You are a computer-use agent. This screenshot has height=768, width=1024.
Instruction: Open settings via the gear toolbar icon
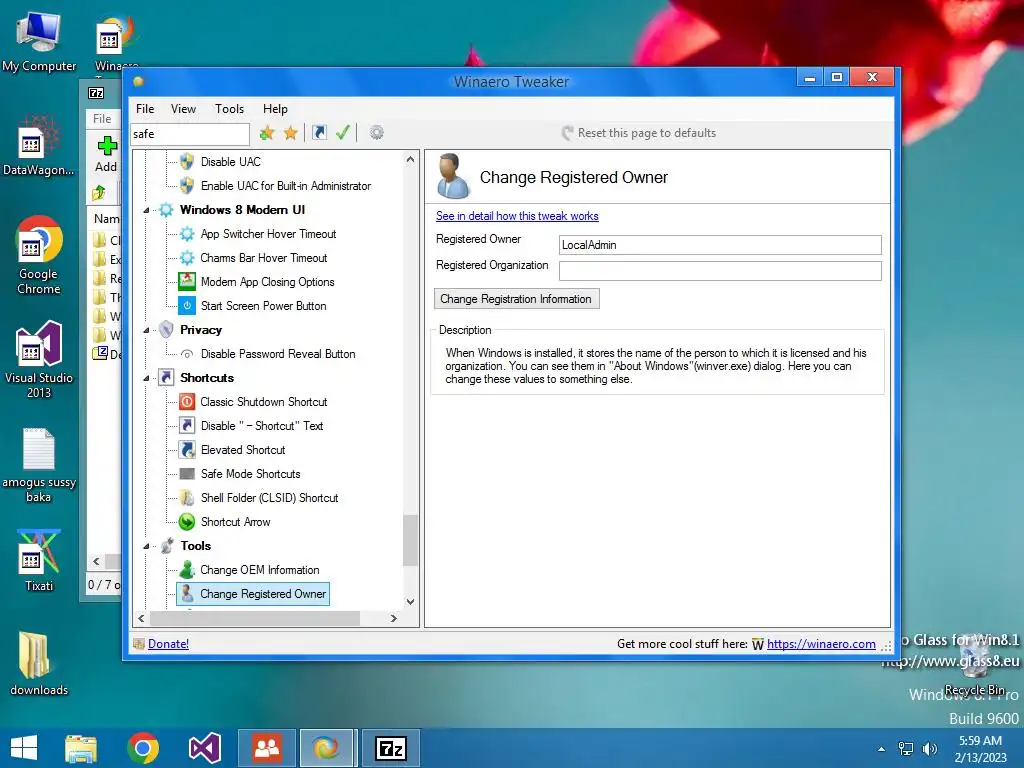[376, 133]
